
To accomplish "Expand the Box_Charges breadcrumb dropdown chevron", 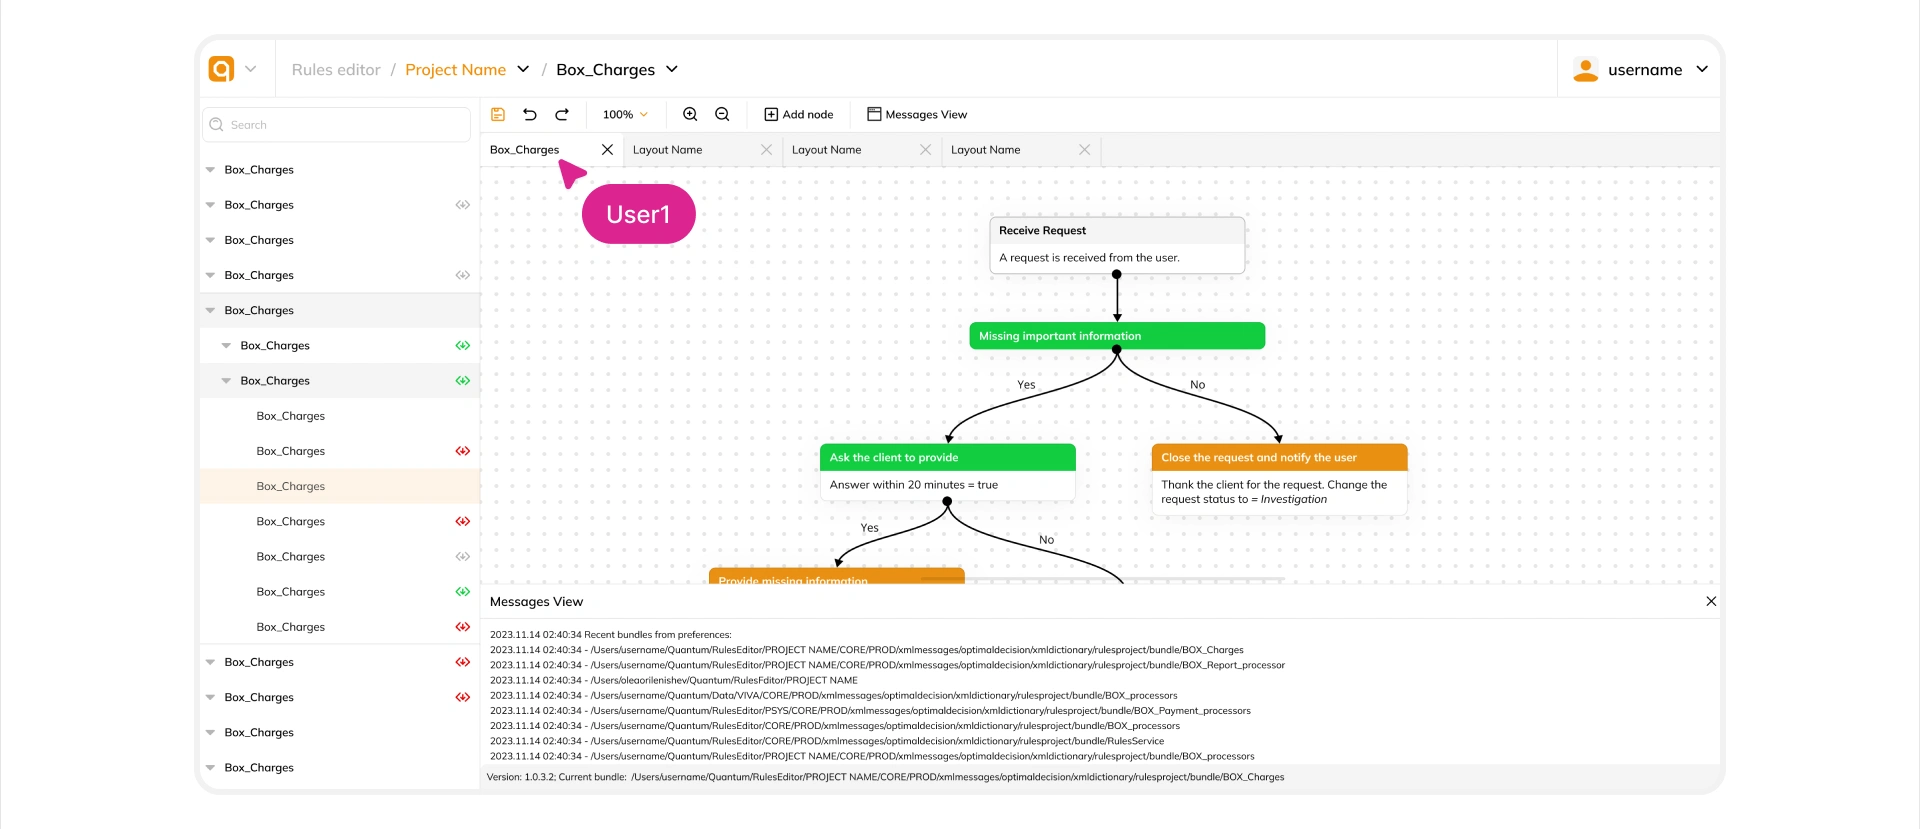I will click(x=672, y=69).
